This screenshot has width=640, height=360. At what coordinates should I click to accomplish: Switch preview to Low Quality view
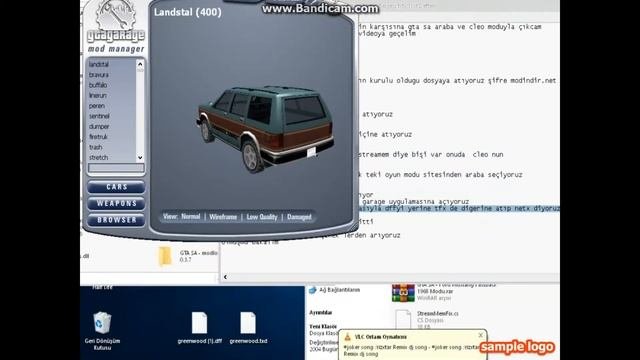coord(262,217)
